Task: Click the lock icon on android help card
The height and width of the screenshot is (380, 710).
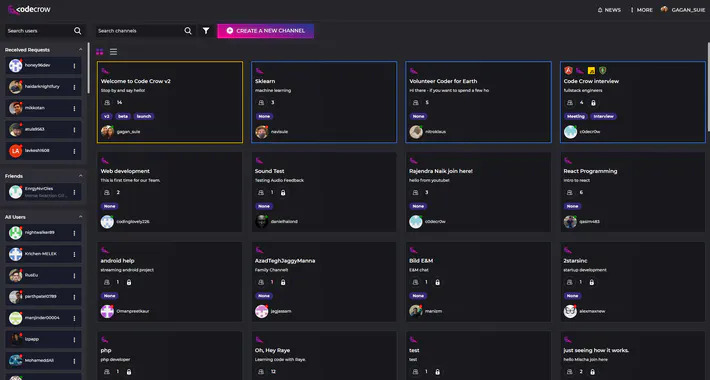Action: click(129, 282)
